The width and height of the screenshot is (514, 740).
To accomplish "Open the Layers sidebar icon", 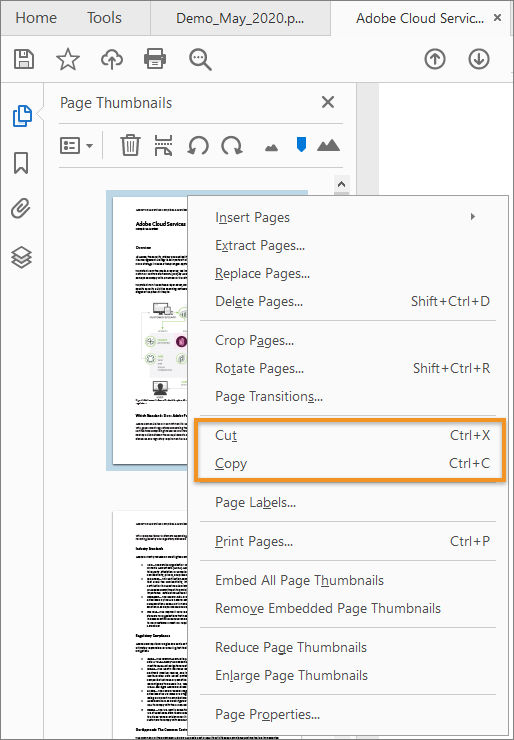I will pos(22,258).
